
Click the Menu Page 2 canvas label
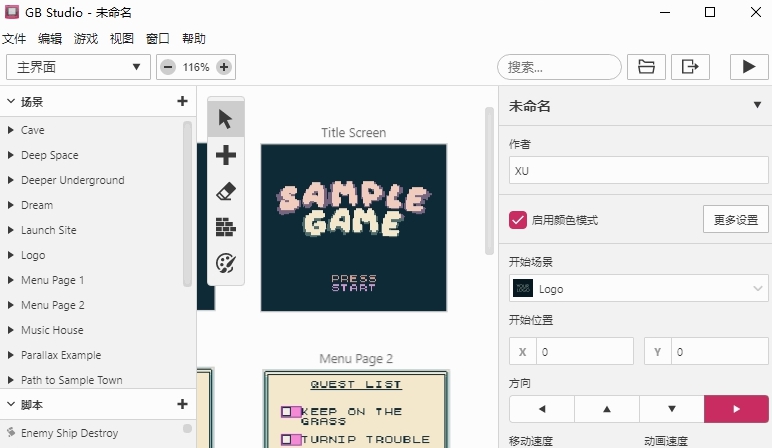click(x=356, y=358)
